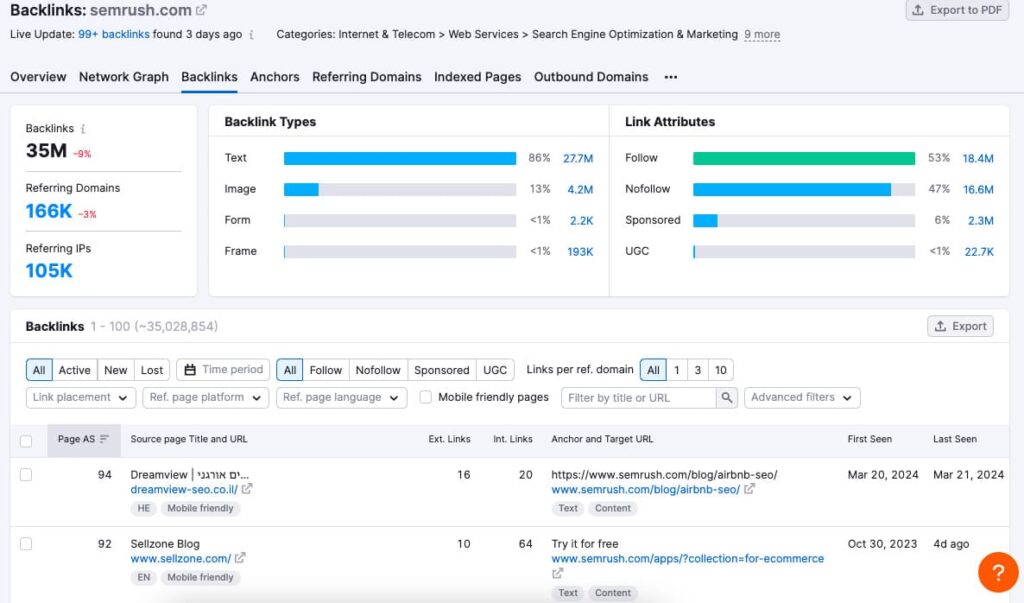
Task: Open dreamview-seo.co.il/ source link
Action: [184, 489]
